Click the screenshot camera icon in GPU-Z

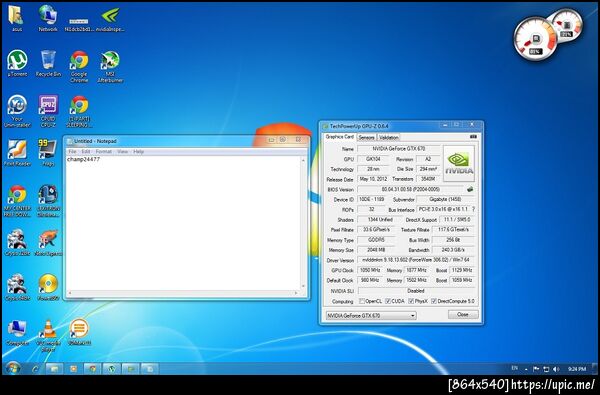473,137
